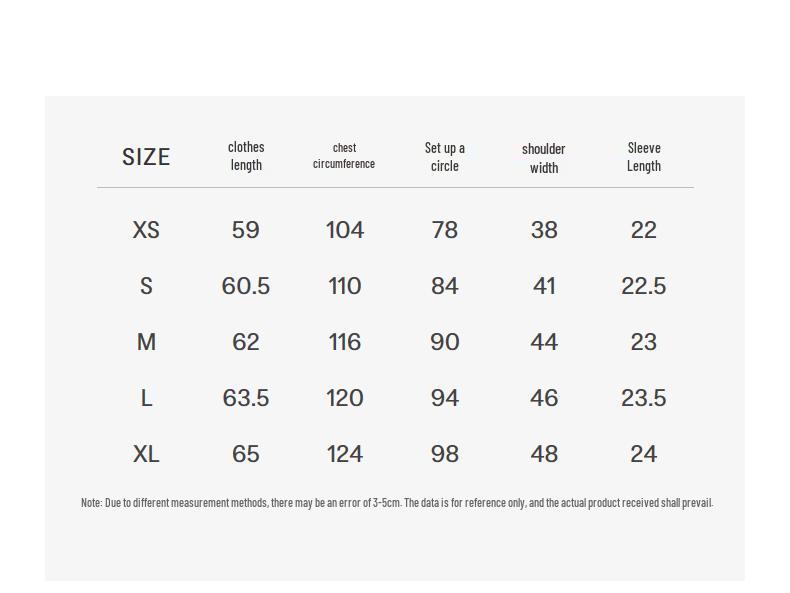Click the Set up a circle header
The width and height of the screenshot is (790, 593).
[444, 157]
